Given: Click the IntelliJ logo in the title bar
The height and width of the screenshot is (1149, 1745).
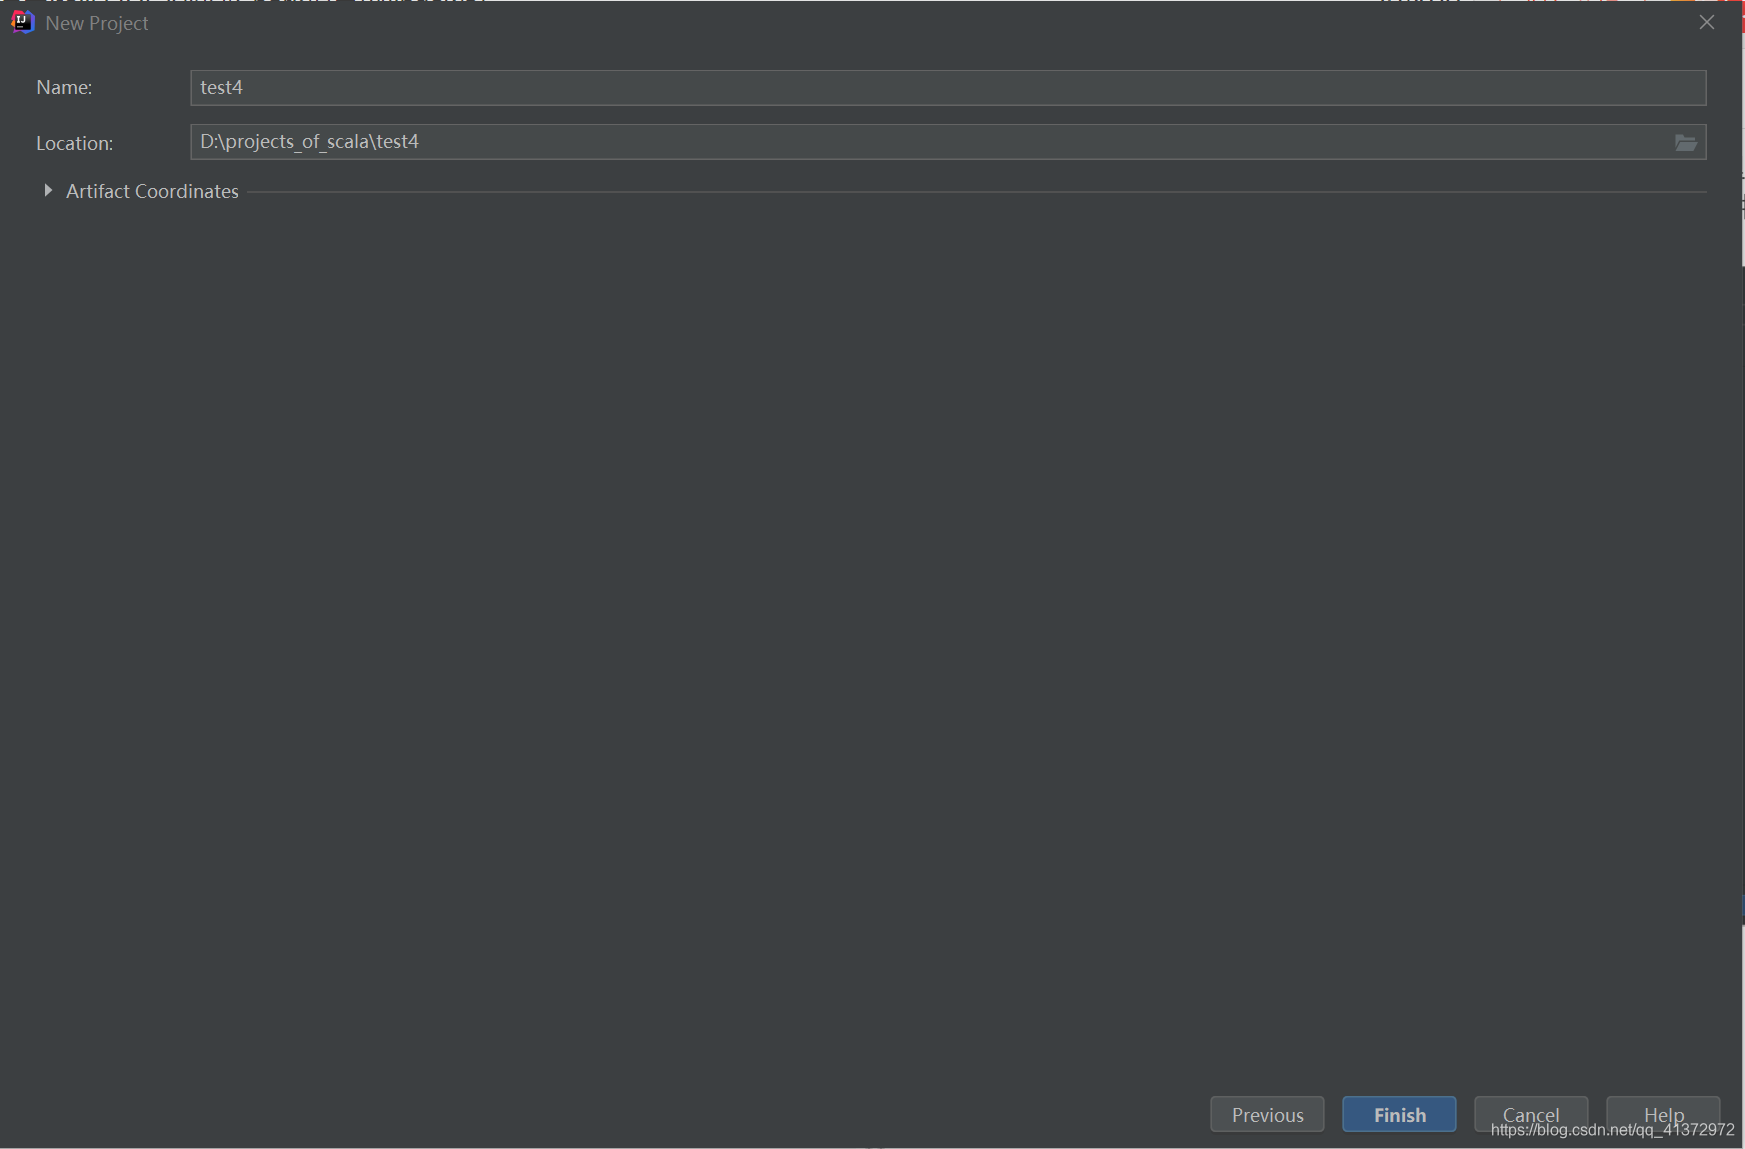Looking at the screenshot, I should click(x=22, y=22).
